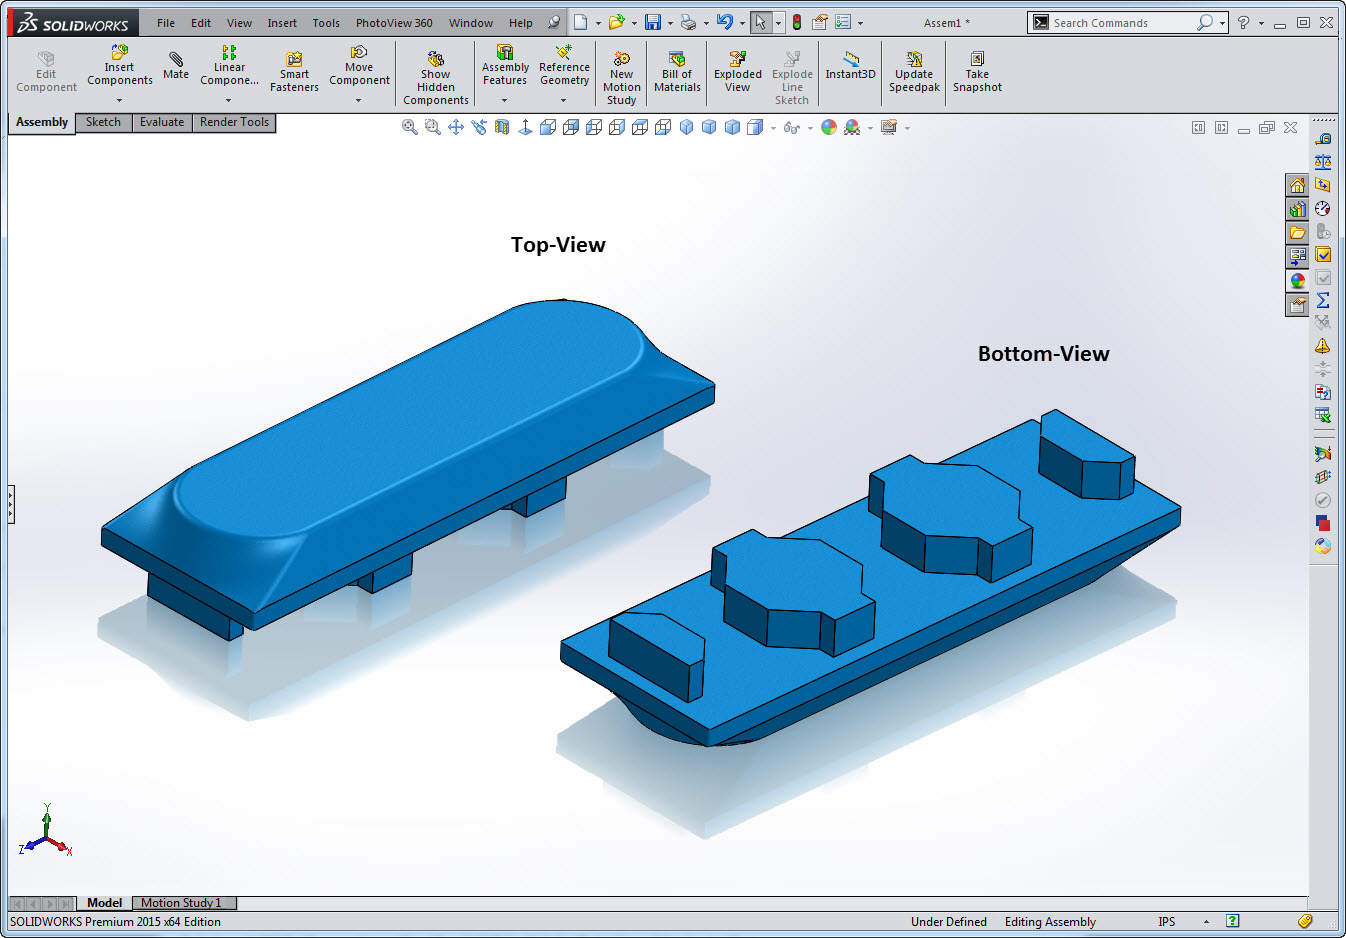Click the Take Snapshot button
The image size is (1346, 938).
point(977,73)
